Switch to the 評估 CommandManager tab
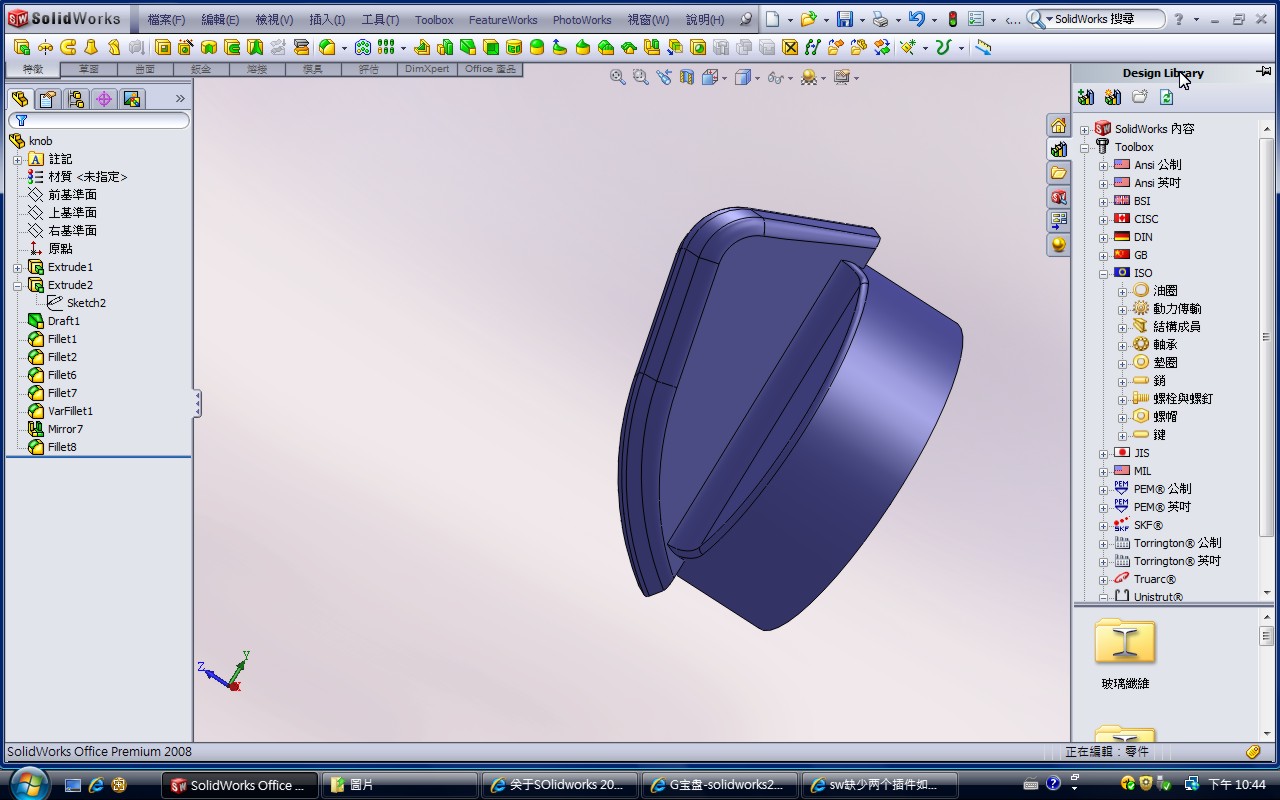The width and height of the screenshot is (1280, 800). 369,69
